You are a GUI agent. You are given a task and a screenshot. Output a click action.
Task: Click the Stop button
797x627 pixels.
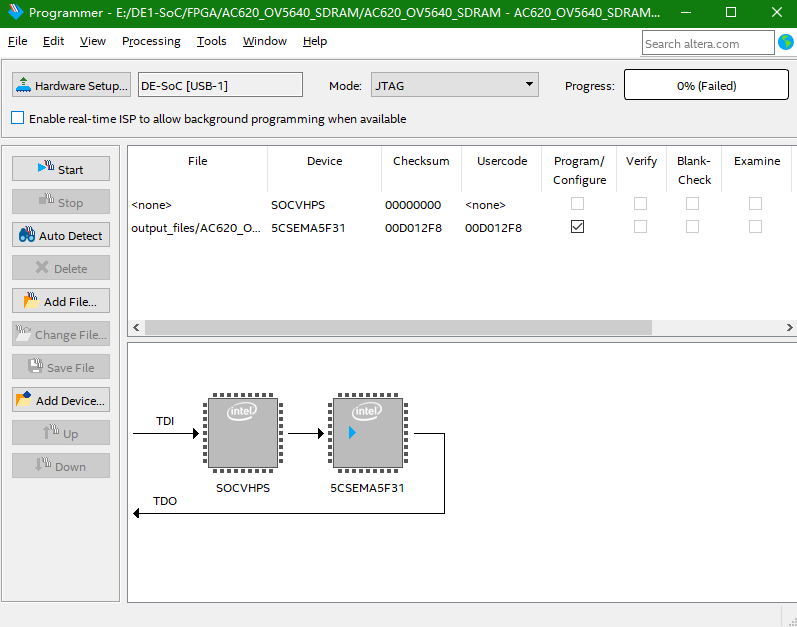(61, 202)
